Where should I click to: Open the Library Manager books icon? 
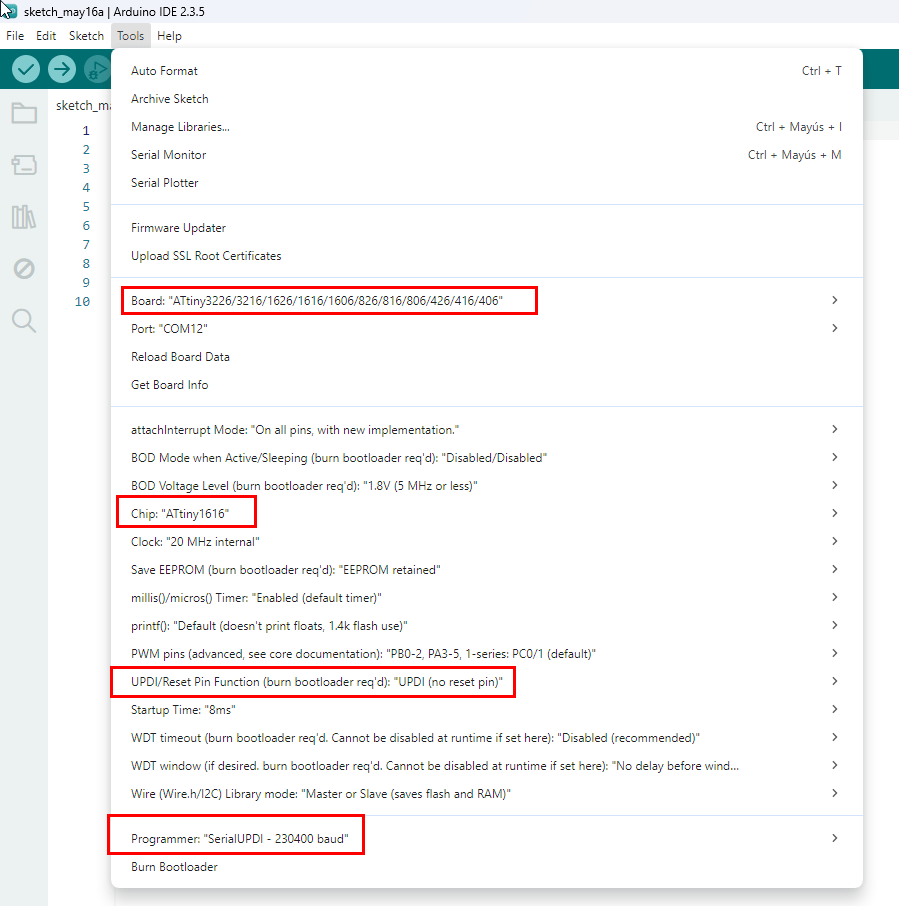click(24, 217)
